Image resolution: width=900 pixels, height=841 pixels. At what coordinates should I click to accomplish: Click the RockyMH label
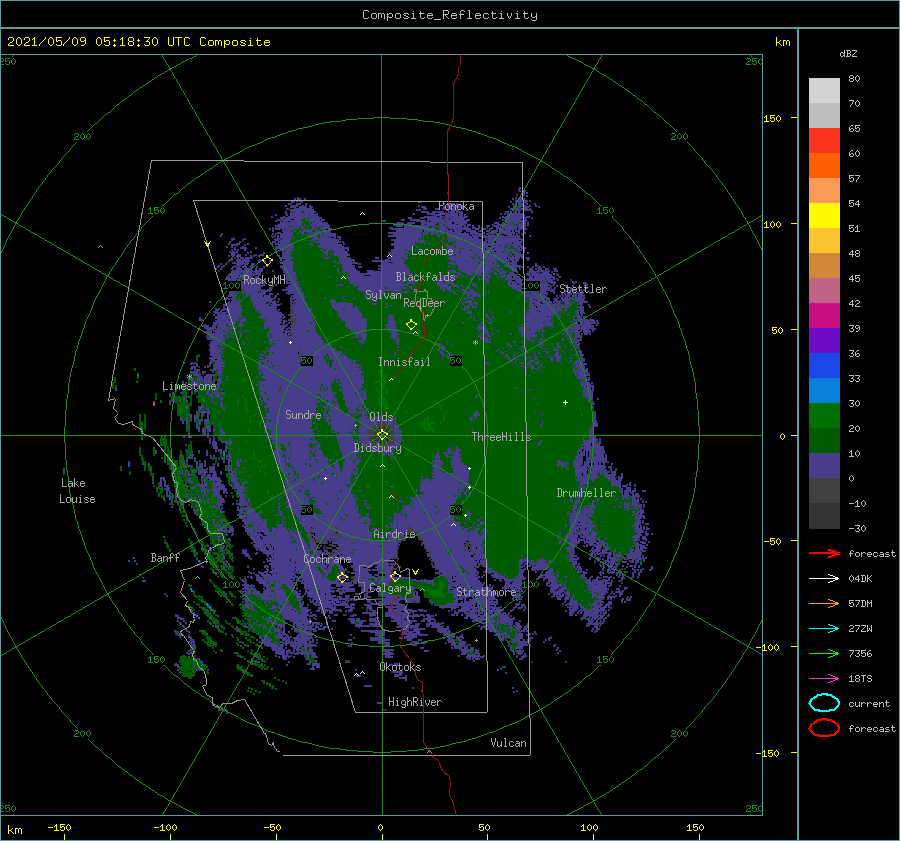pos(264,280)
